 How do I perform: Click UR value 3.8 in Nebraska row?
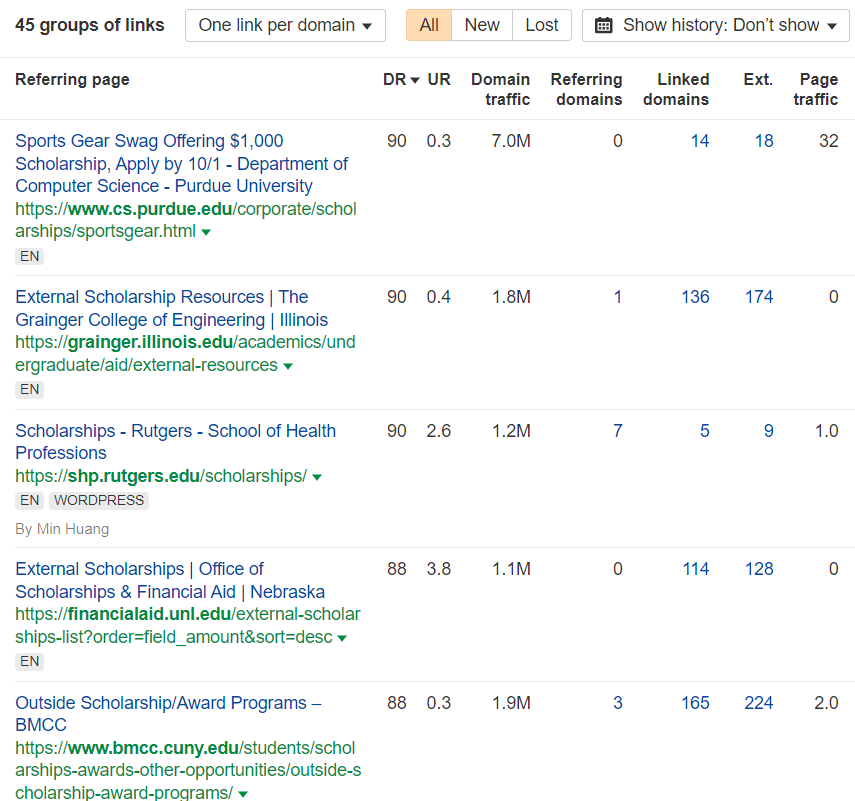[438, 569]
